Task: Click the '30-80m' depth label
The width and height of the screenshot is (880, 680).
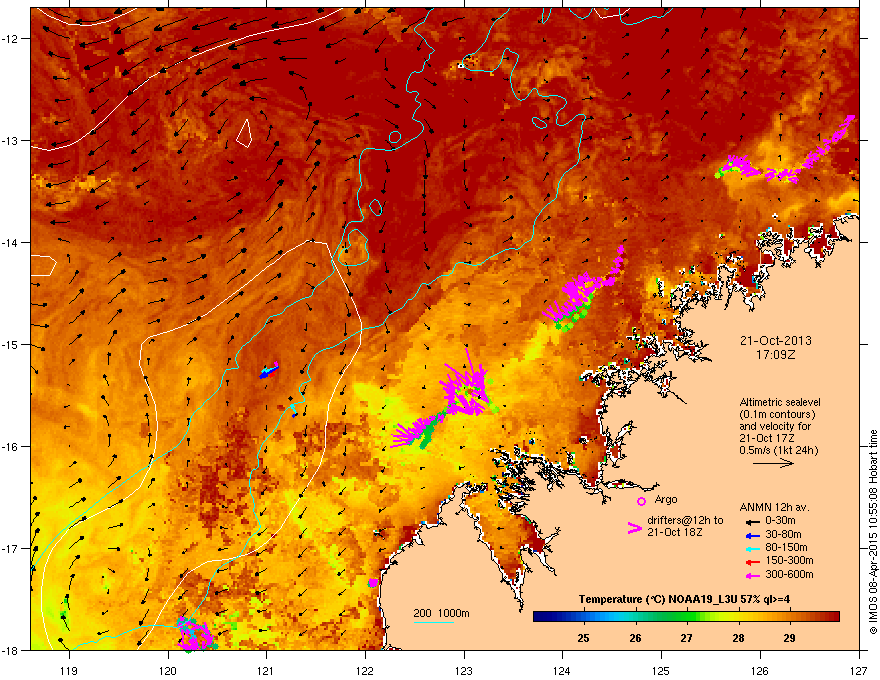Action: point(783,534)
